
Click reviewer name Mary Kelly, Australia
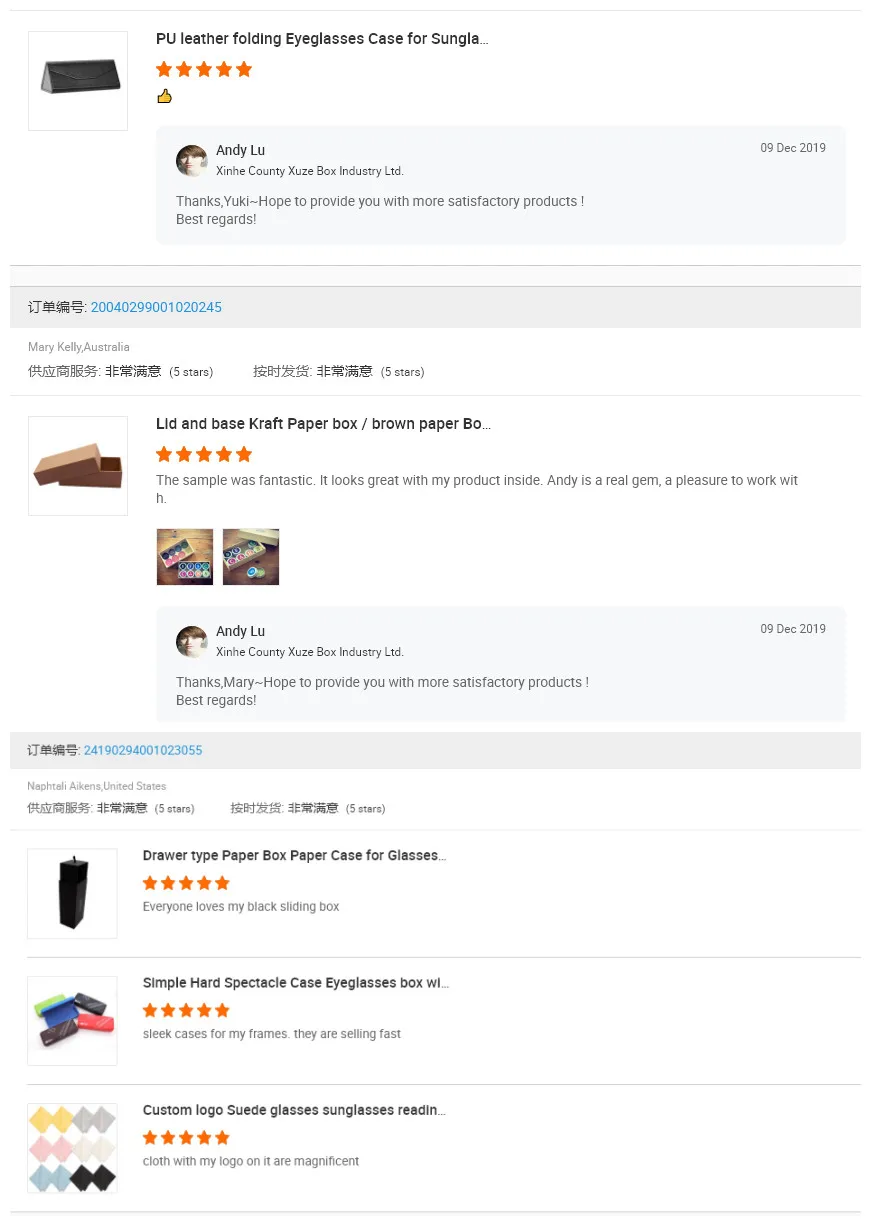(x=79, y=347)
